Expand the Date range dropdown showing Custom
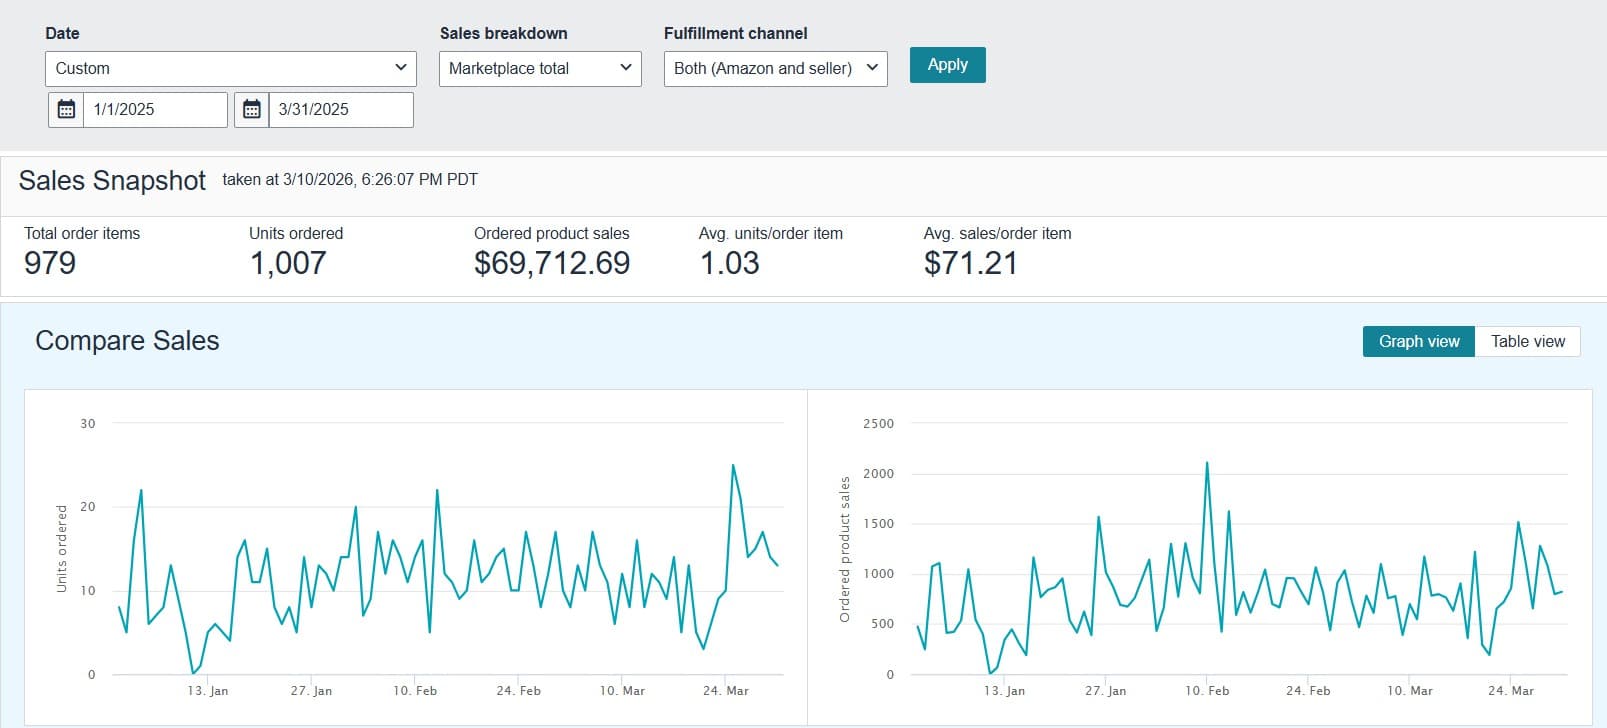The width and height of the screenshot is (1607, 728). pos(231,68)
